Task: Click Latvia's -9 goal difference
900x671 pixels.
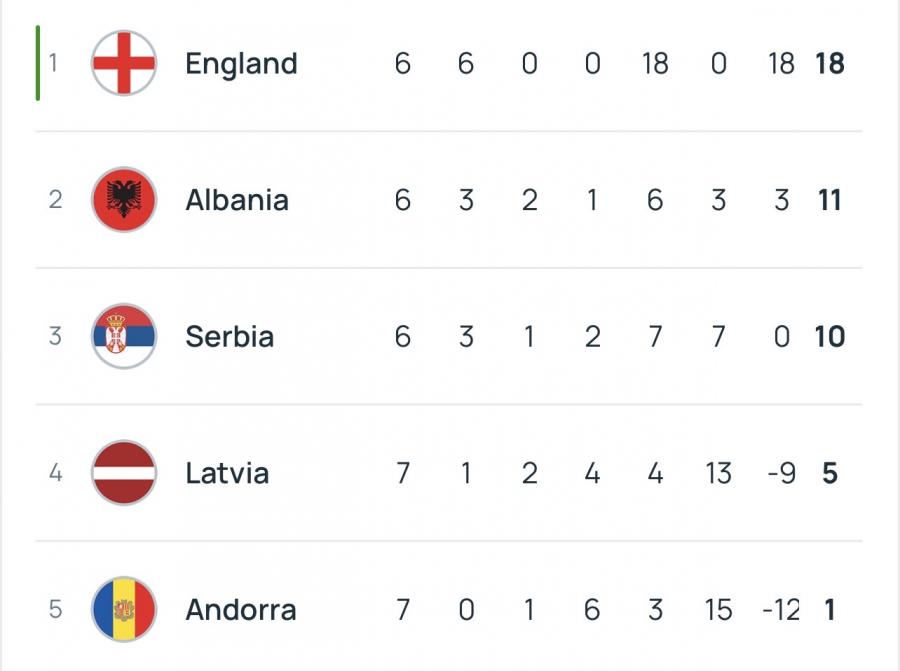Action: coord(780,472)
